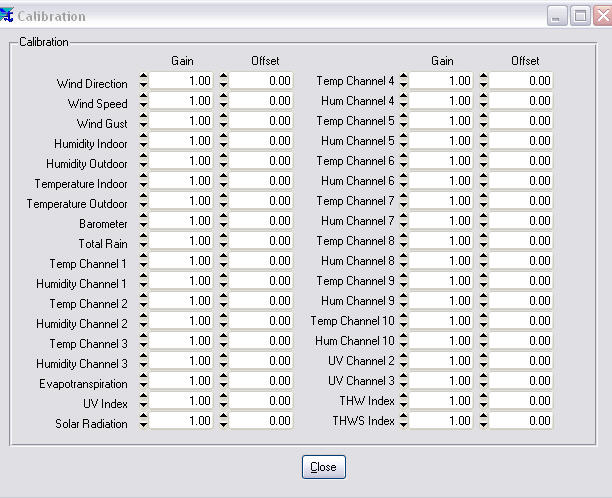Click the Temp Channel 10 offset field
Screen dimensions: 612x498
click(x=521, y=321)
